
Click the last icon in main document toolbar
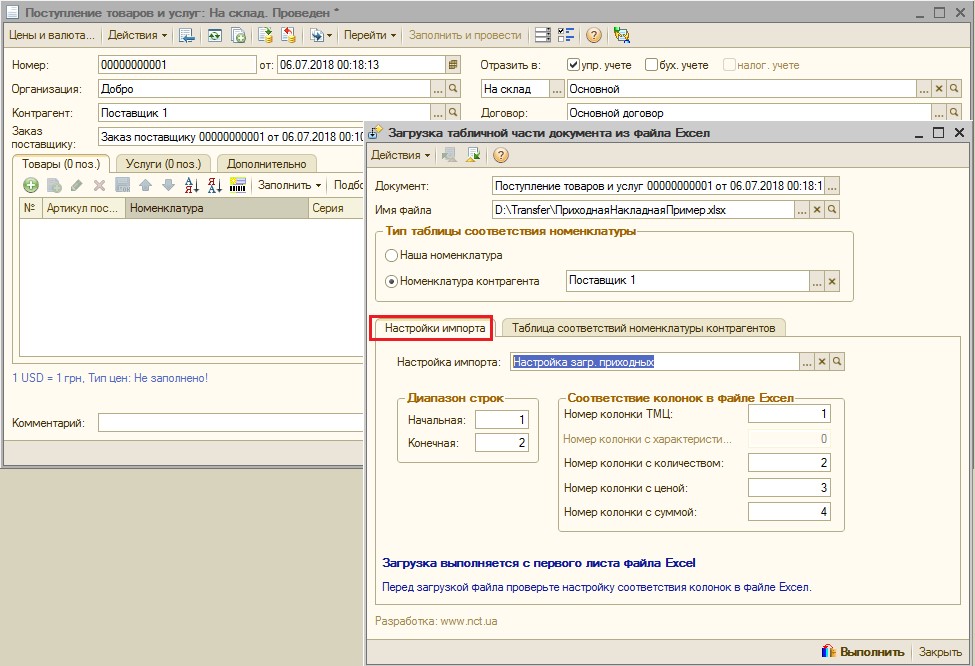click(x=621, y=35)
